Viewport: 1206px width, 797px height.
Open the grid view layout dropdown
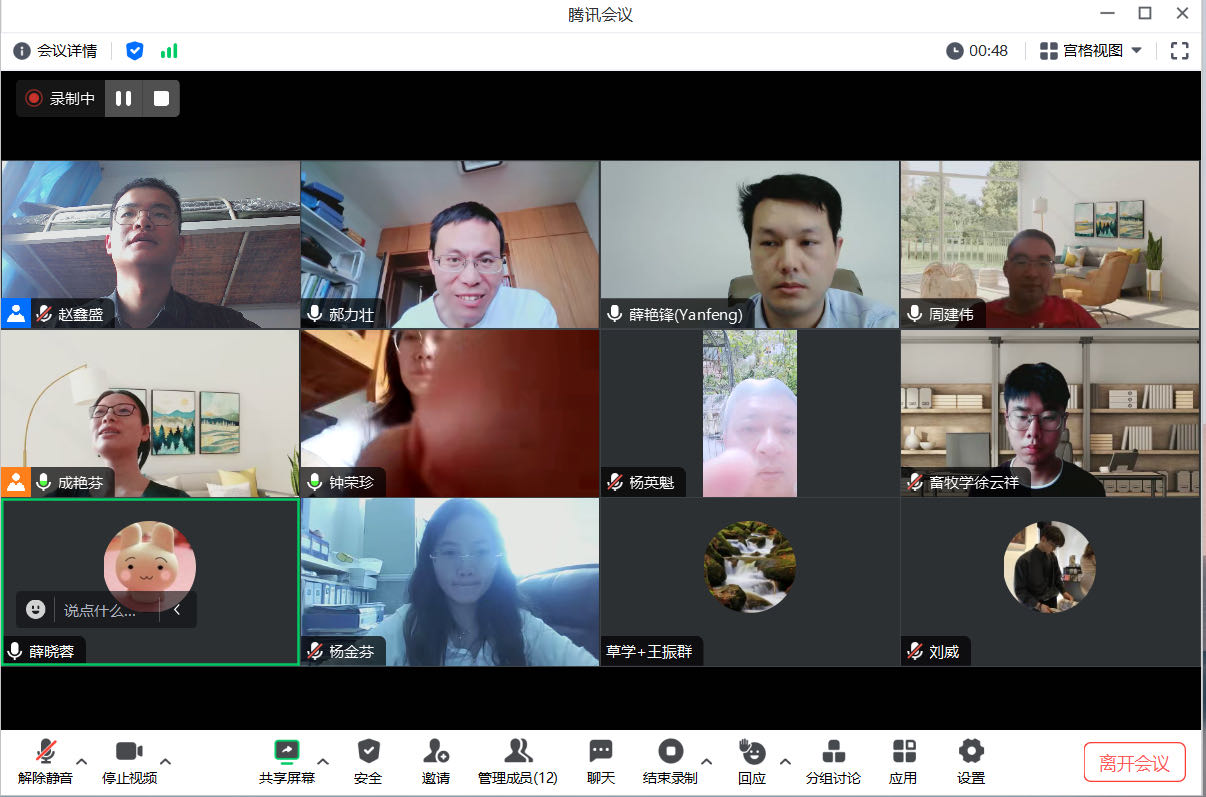pyautogui.click(x=1091, y=50)
